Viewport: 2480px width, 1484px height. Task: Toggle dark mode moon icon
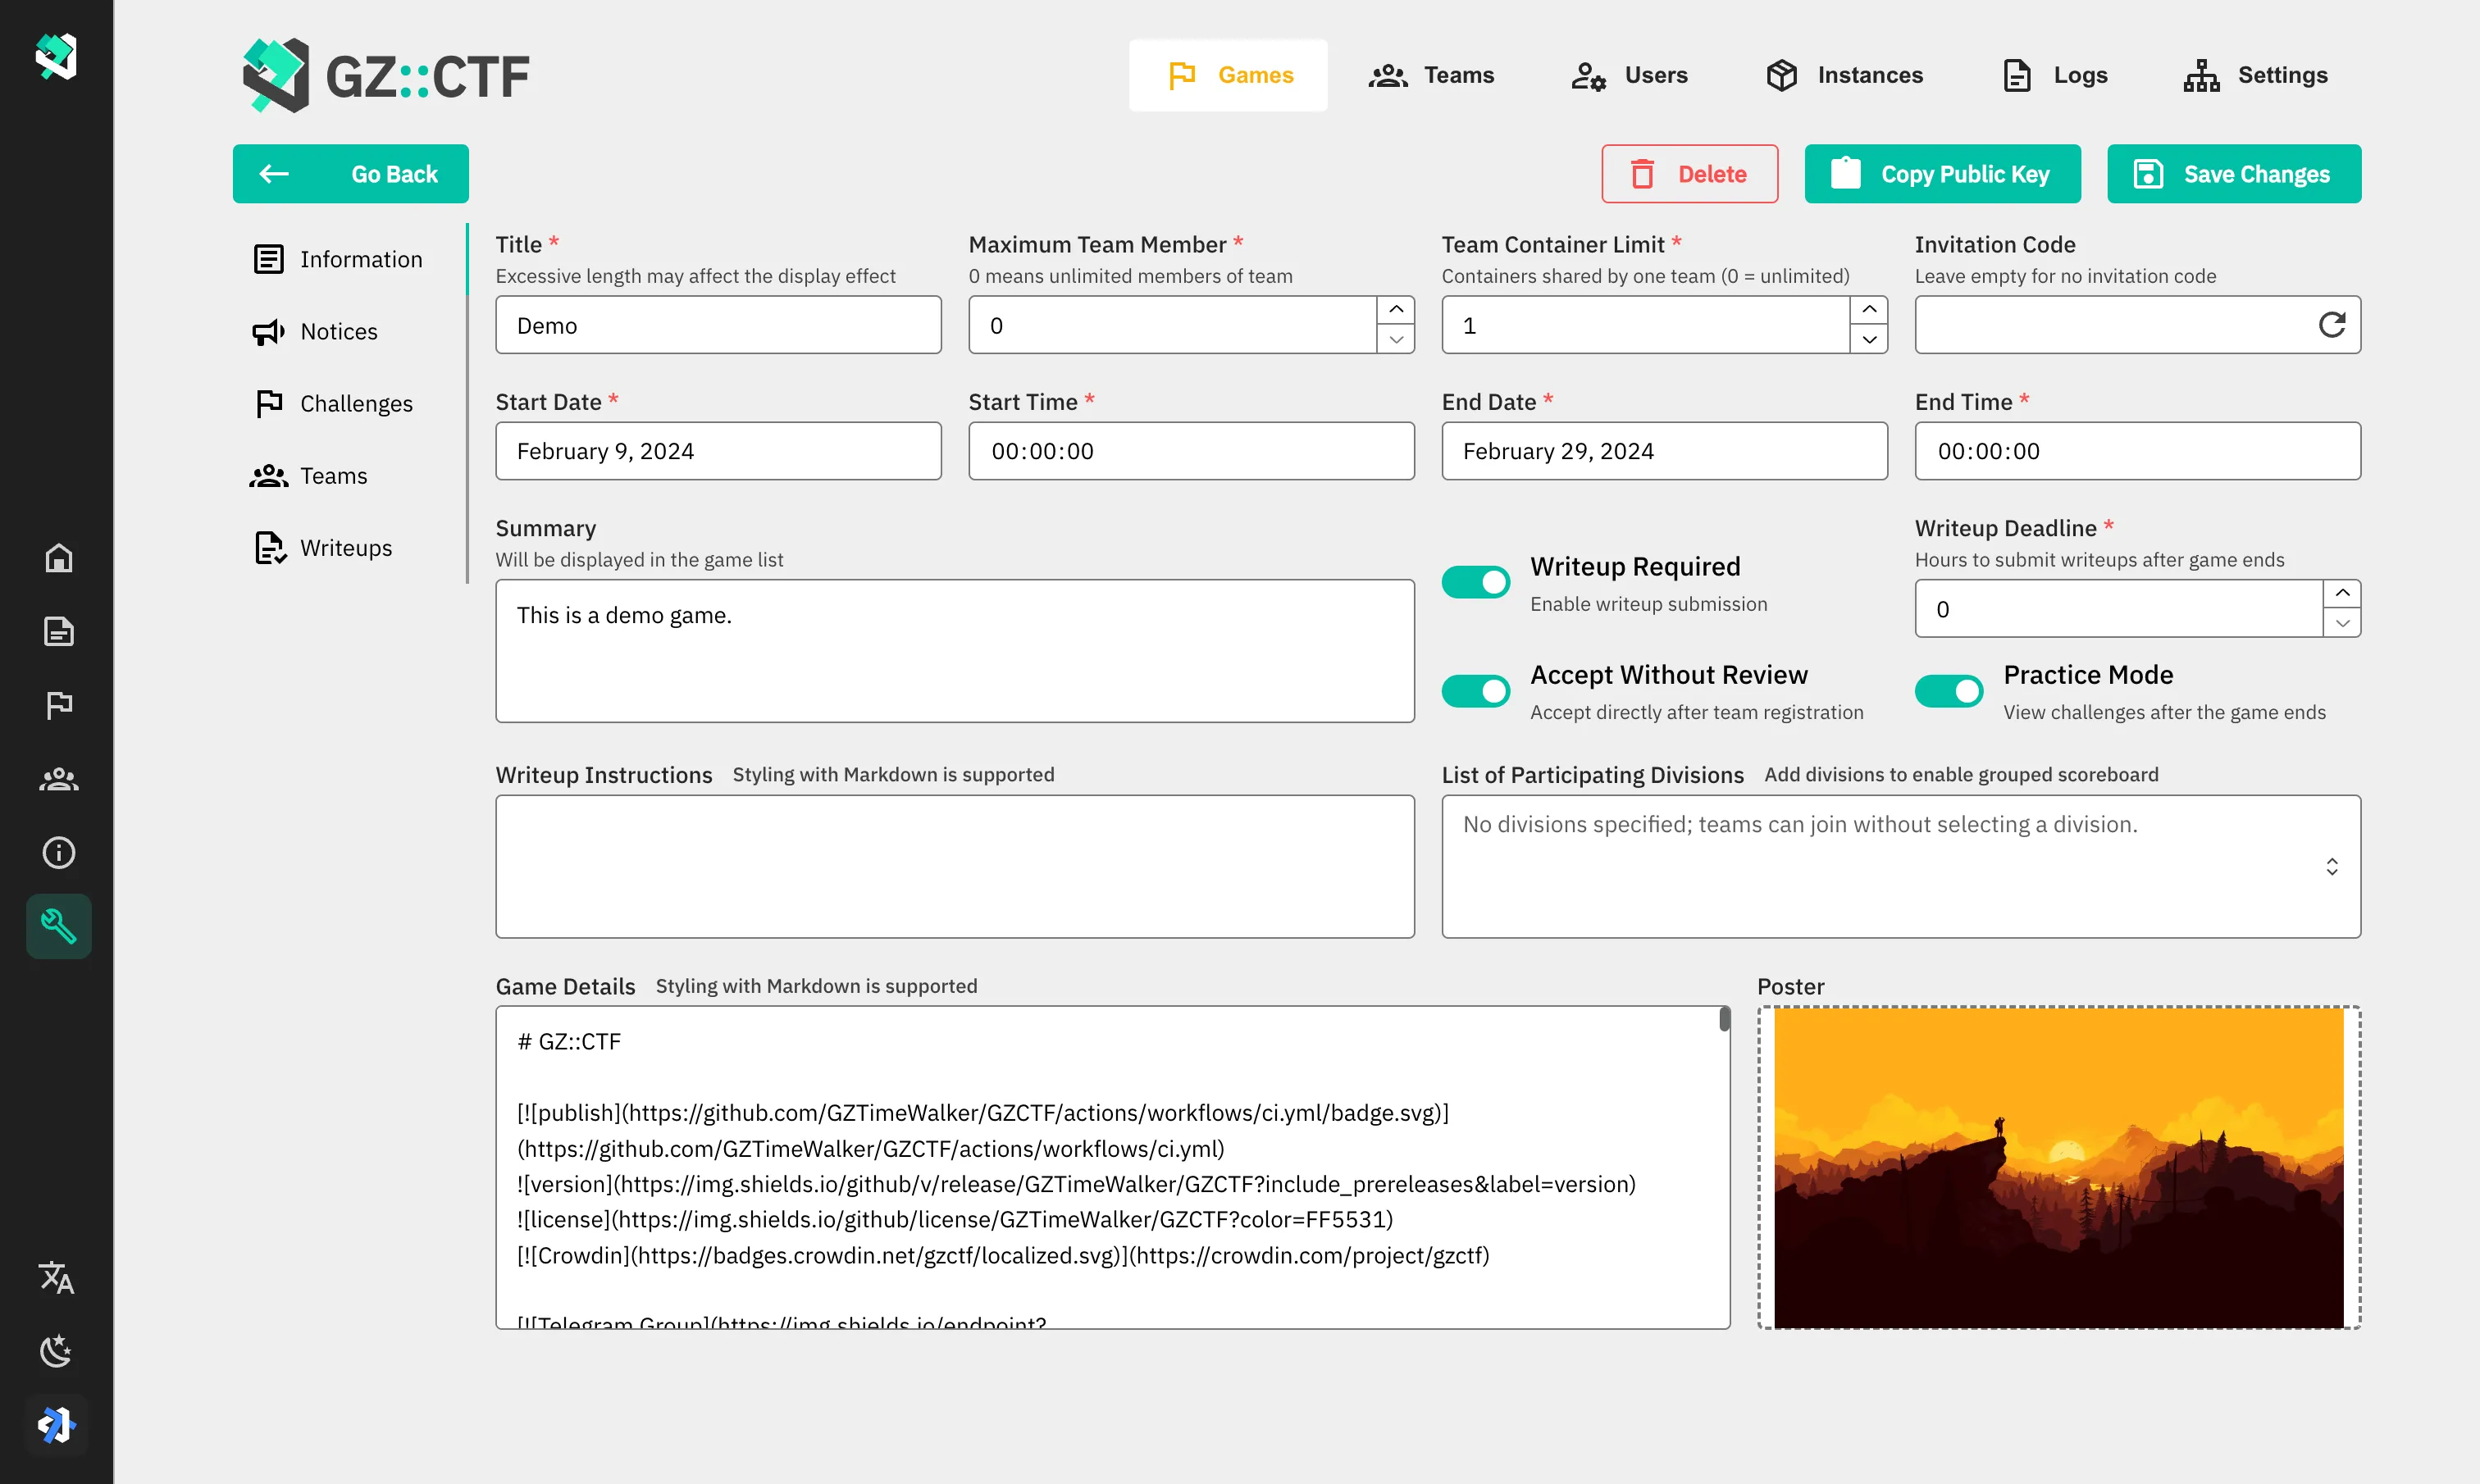point(56,1350)
